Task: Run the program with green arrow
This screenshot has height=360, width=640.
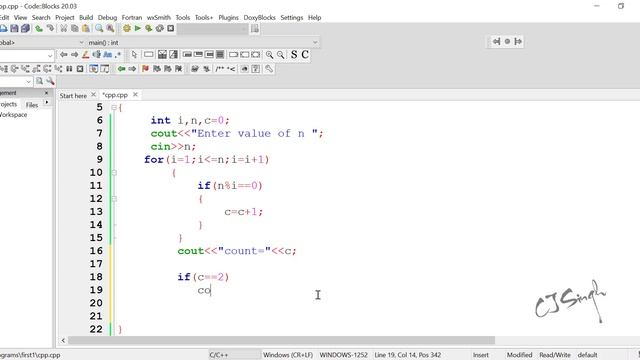Action: pyautogui.click(x=138, y=29)
